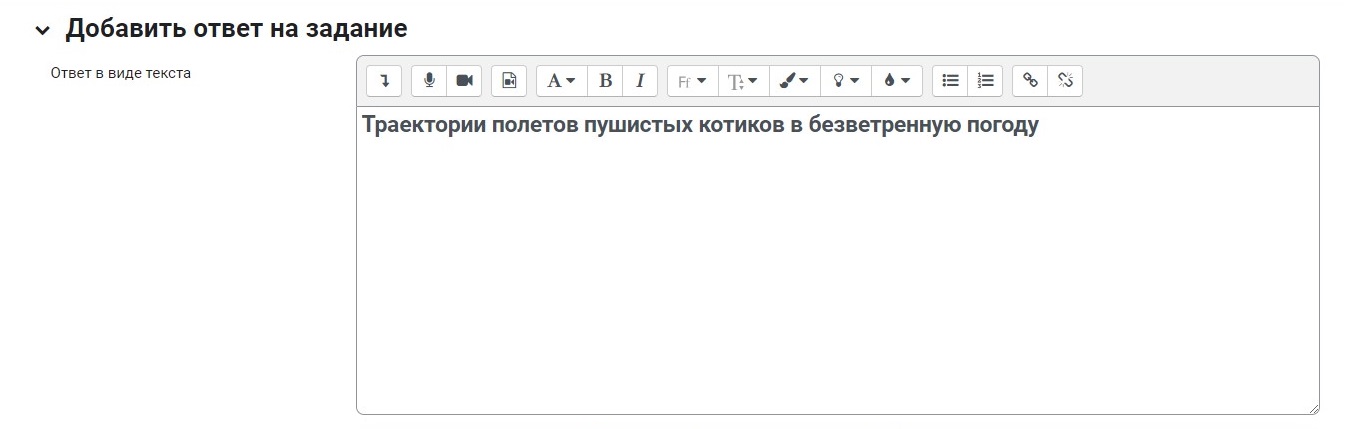Collapse the 'Добавить ответ на задание' section chevron
The width and height of the screenshot is (1345, 429).
[x=42, y=30]
